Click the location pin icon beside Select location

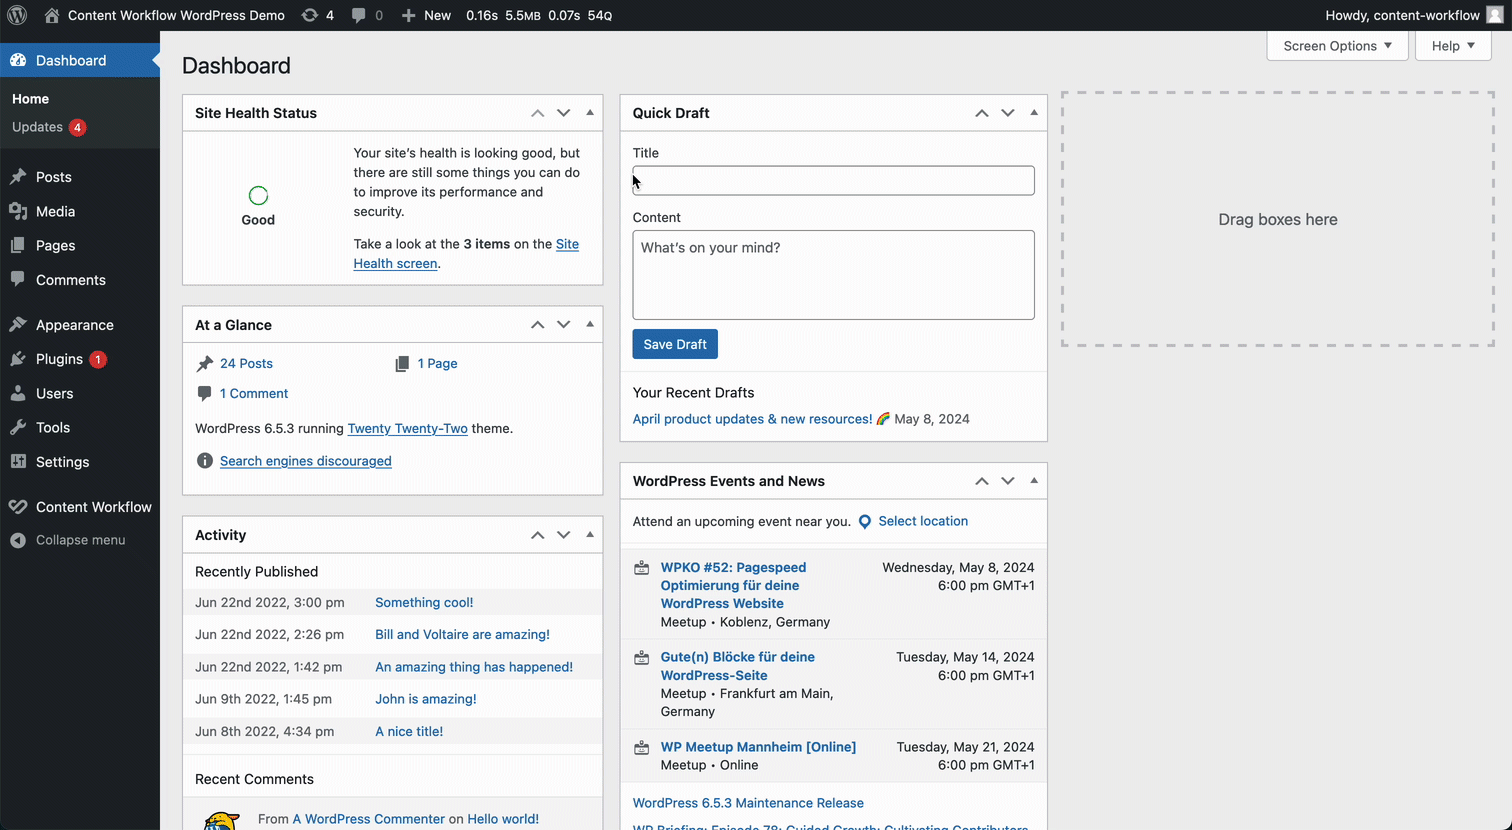[x=865, y=522]
